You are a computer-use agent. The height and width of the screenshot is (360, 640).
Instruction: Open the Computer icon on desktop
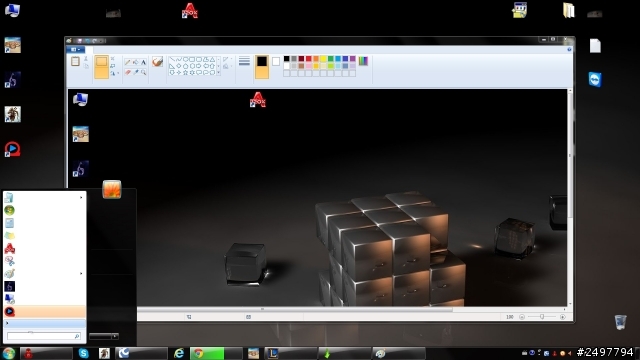(x=12, y=10)
